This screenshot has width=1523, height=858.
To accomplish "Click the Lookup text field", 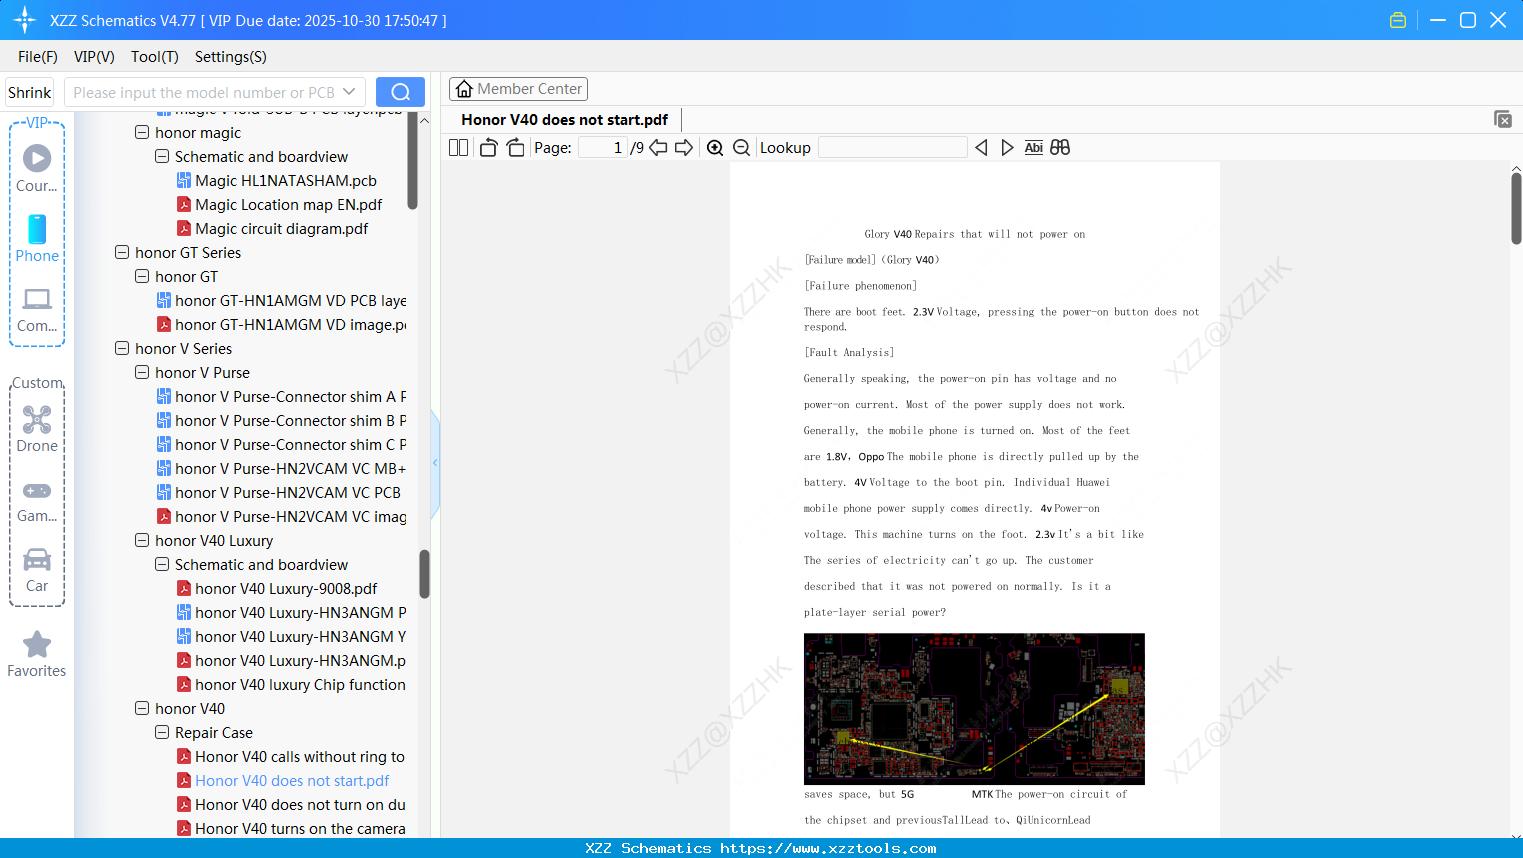I will click(893, 148).
